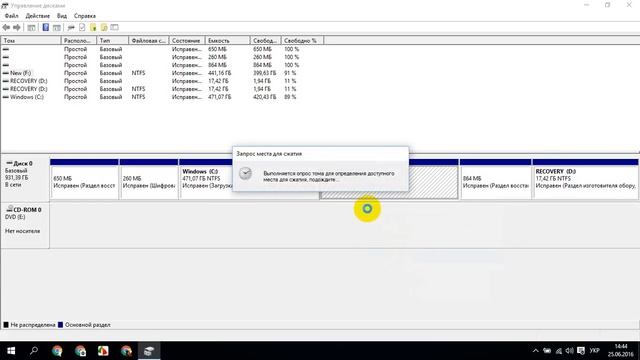
Task: Click the clock icon in the dialog
Action: click(246, 173)
